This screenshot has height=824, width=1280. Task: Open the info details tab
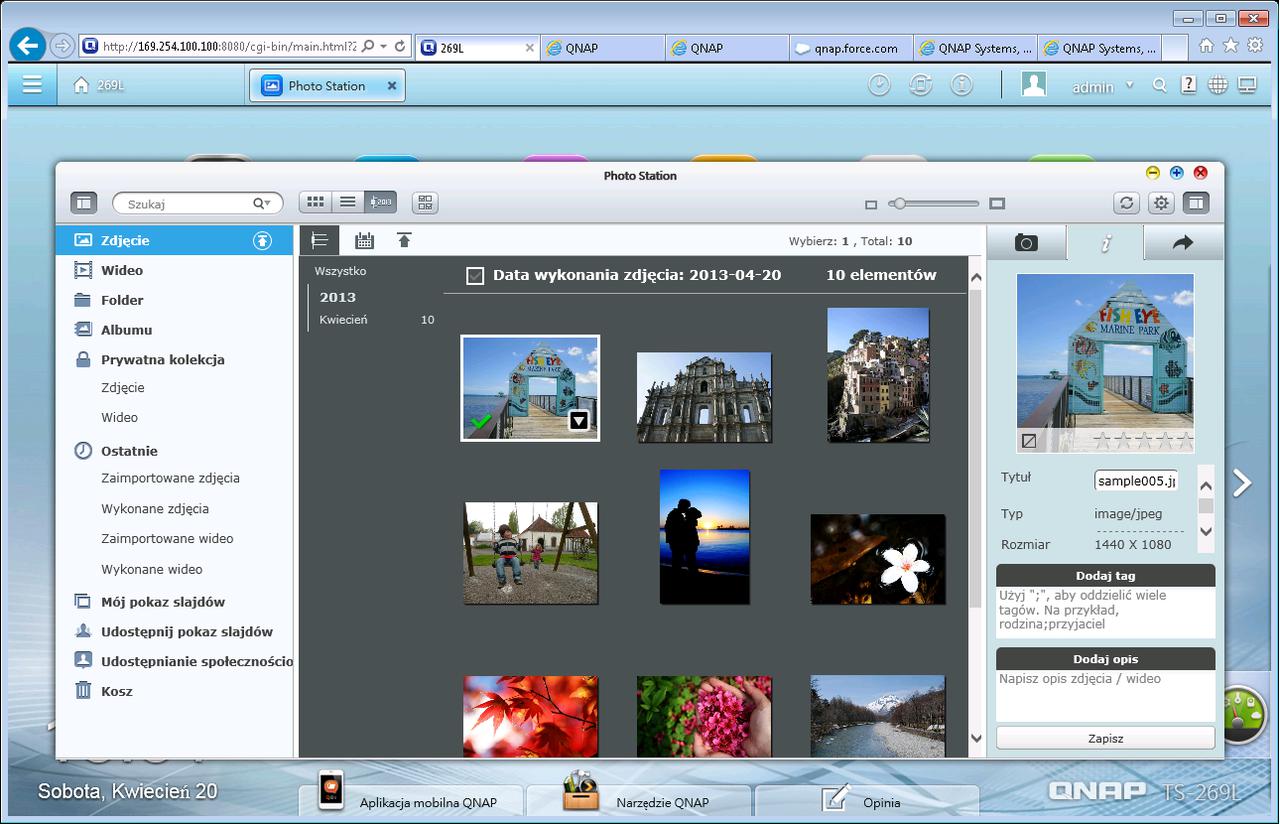click(1105, 243)
